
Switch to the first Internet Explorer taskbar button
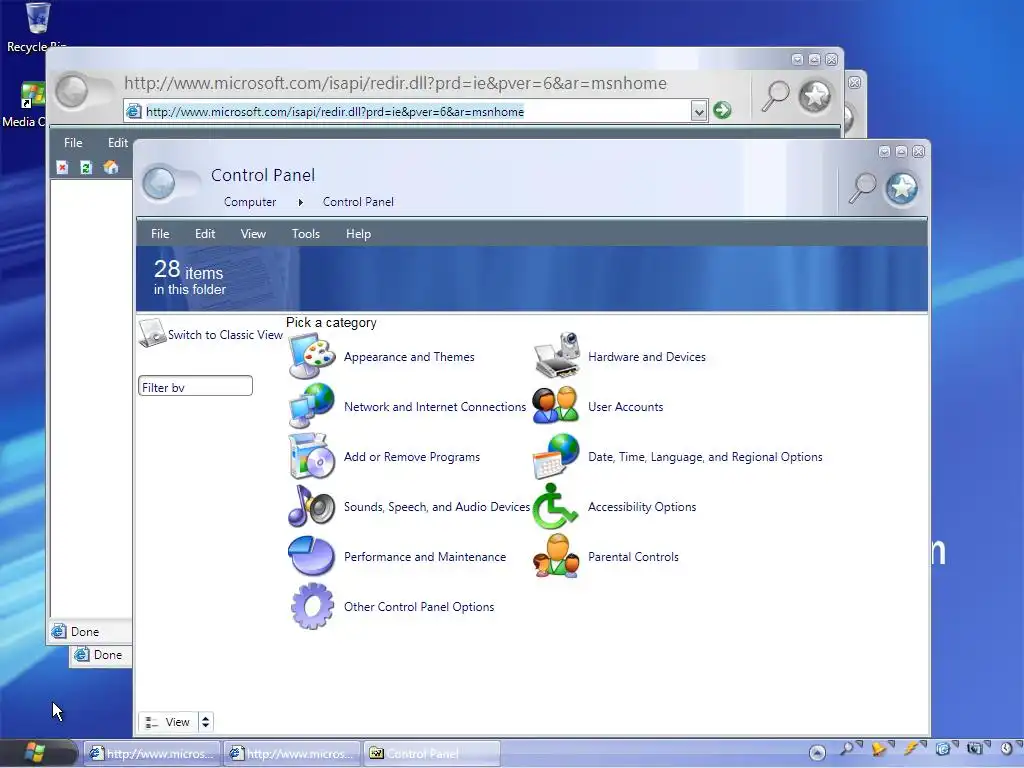coord(152,754)
